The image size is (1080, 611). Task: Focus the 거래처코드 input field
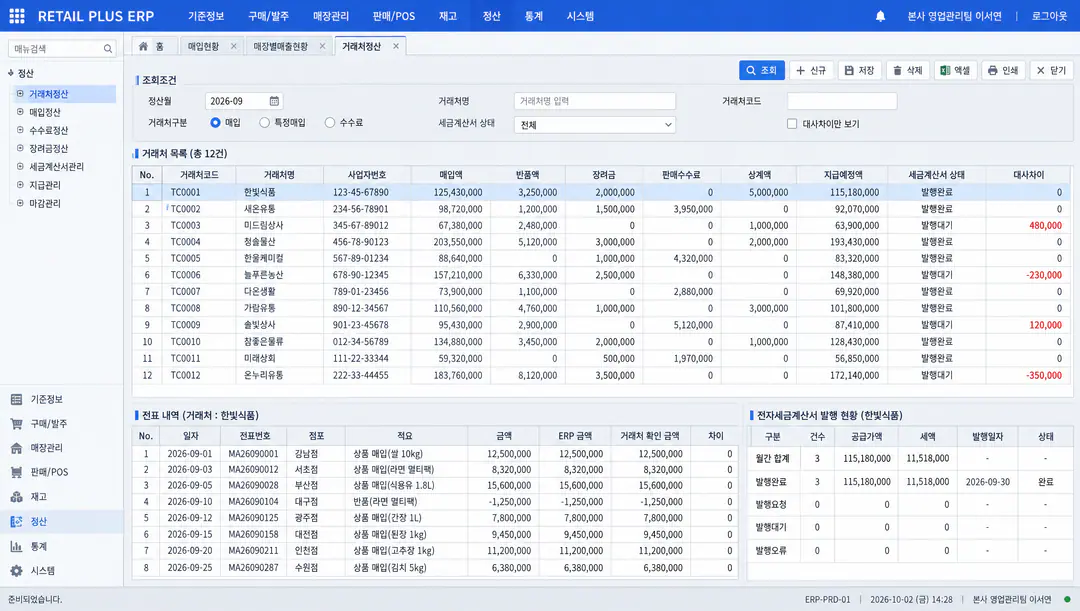(x=842, y=101)
